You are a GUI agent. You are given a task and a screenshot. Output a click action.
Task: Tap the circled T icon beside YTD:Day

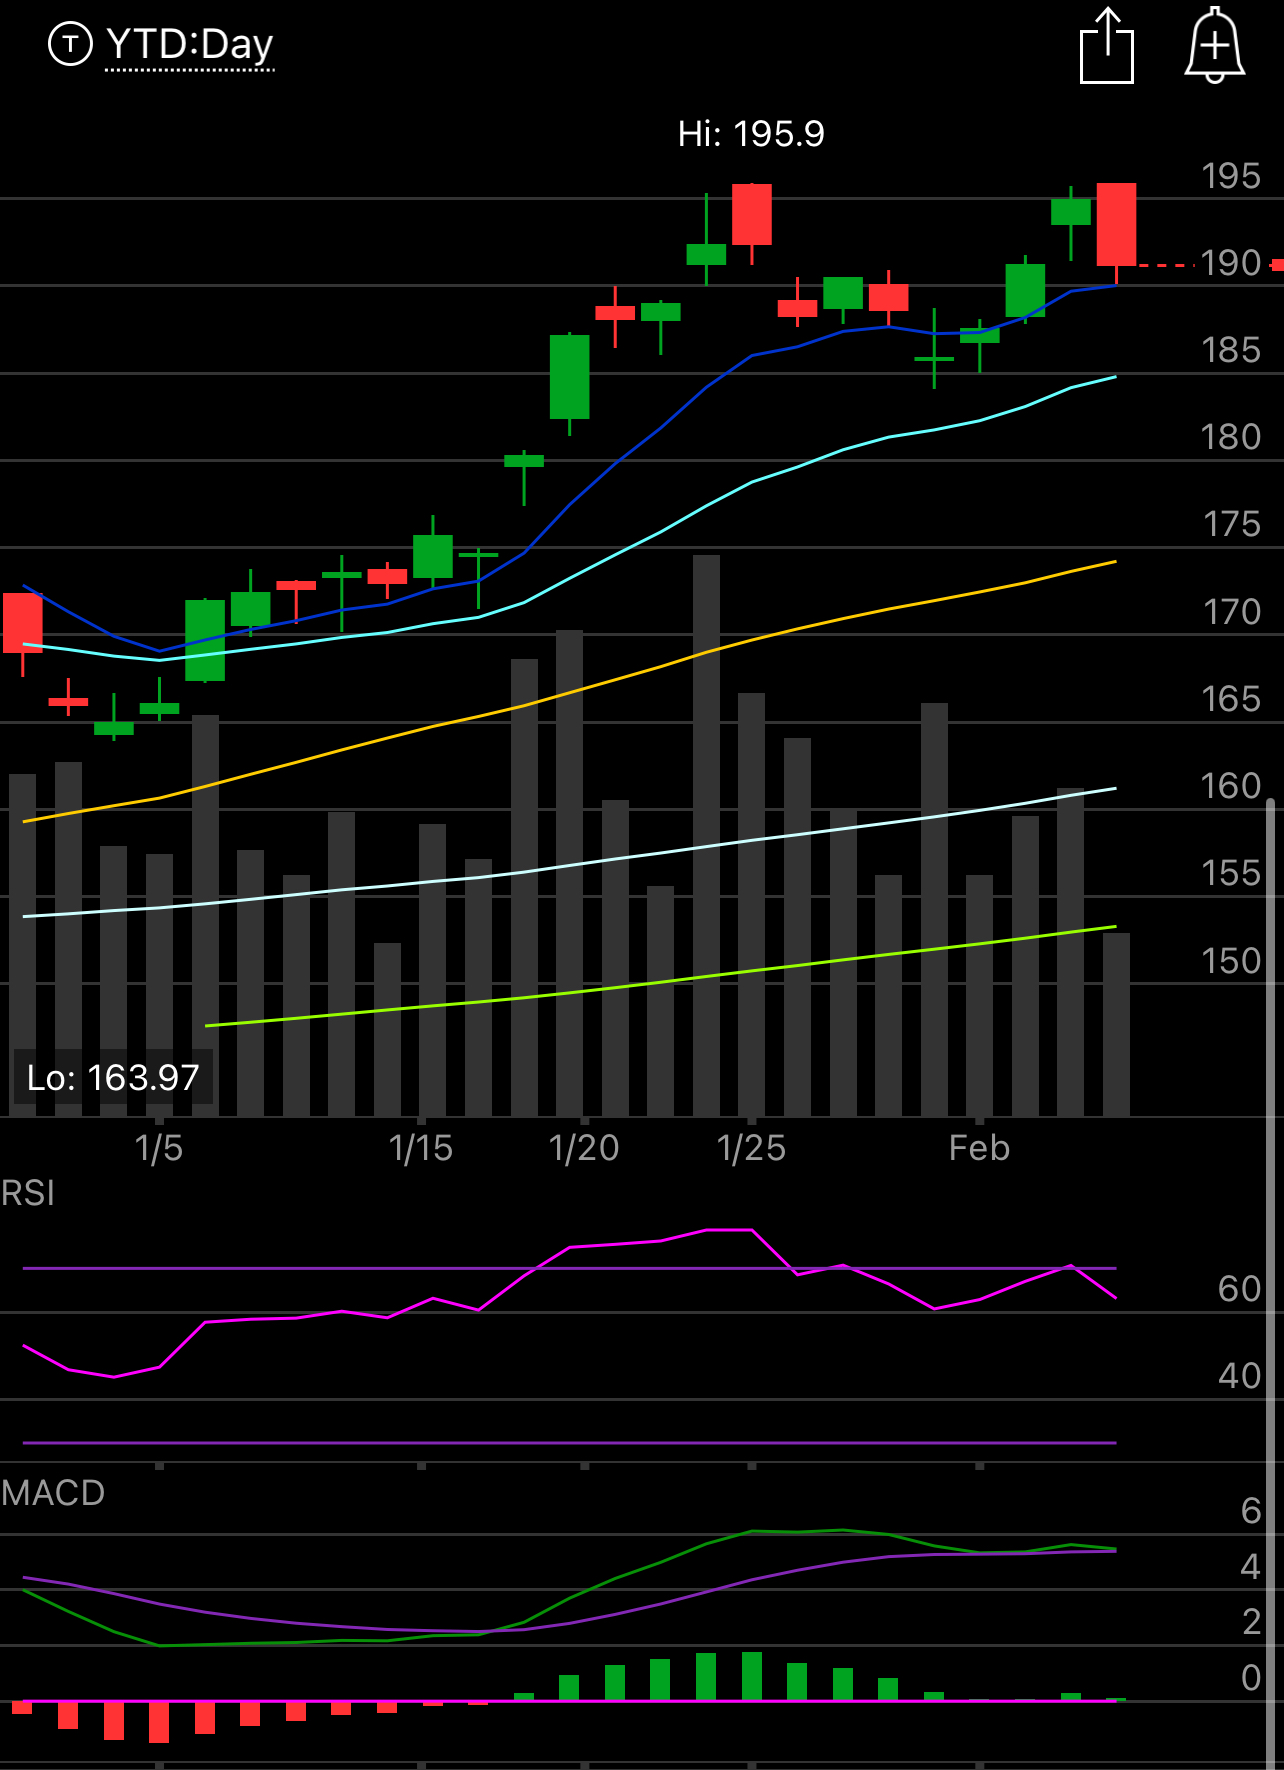[x=70, y=44]
